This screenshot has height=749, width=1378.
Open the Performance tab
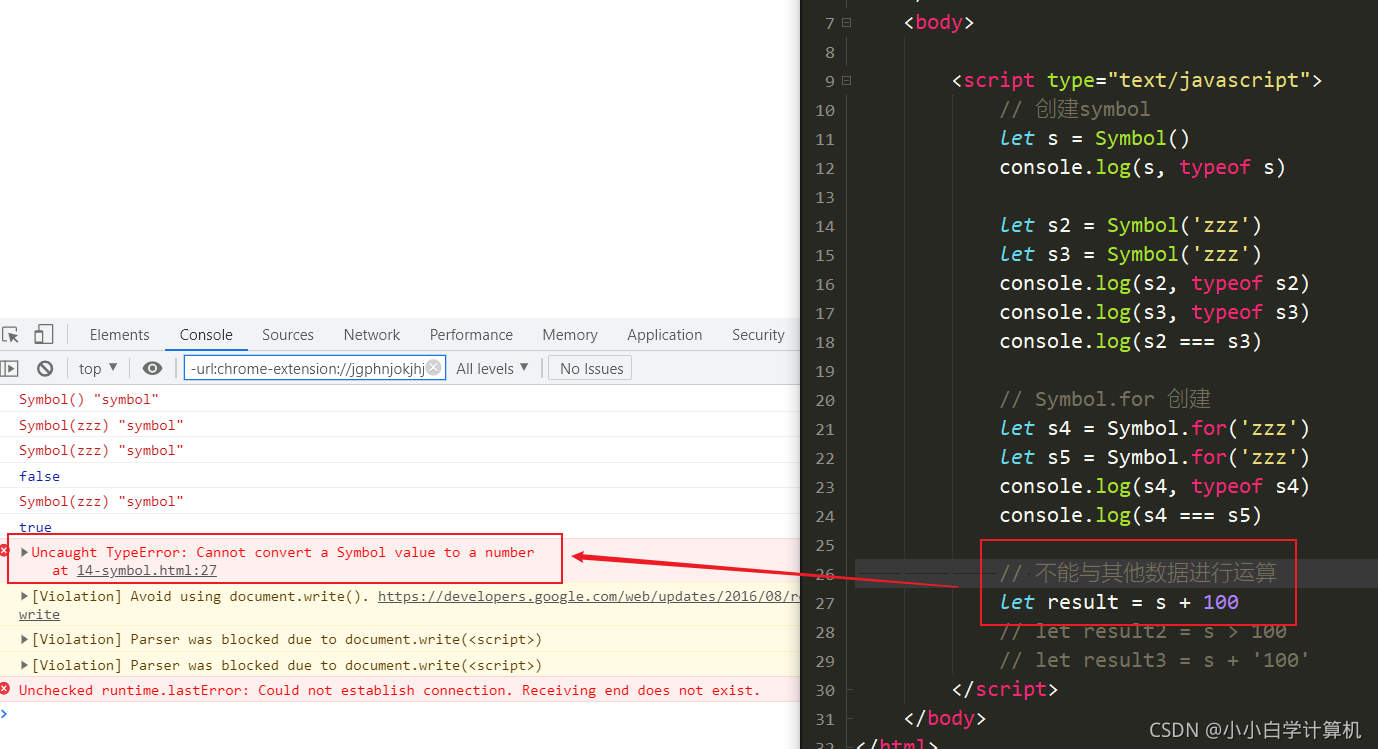click(x=471, y=335)
